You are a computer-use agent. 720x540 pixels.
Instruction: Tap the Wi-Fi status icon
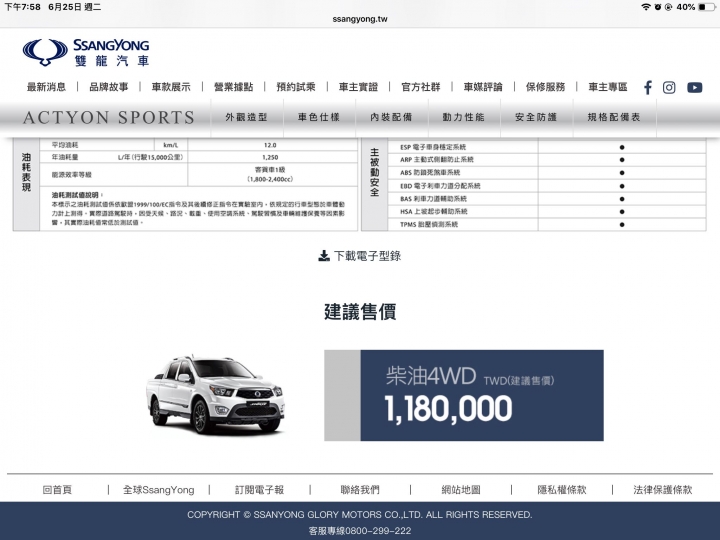646,7
